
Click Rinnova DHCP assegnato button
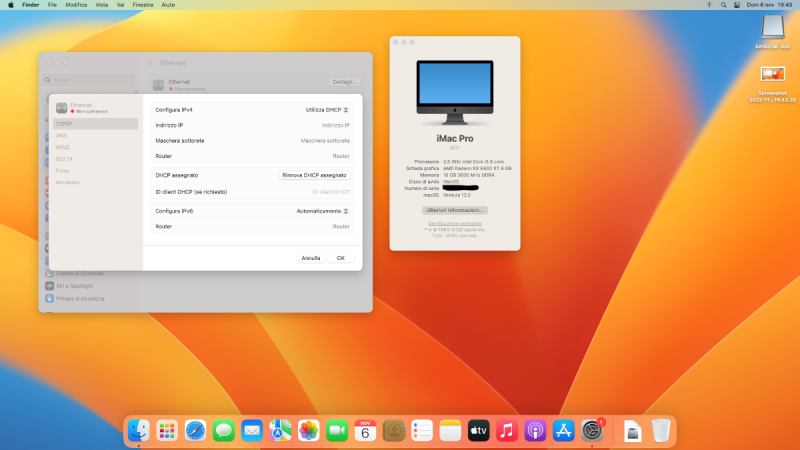pos(314,175)
